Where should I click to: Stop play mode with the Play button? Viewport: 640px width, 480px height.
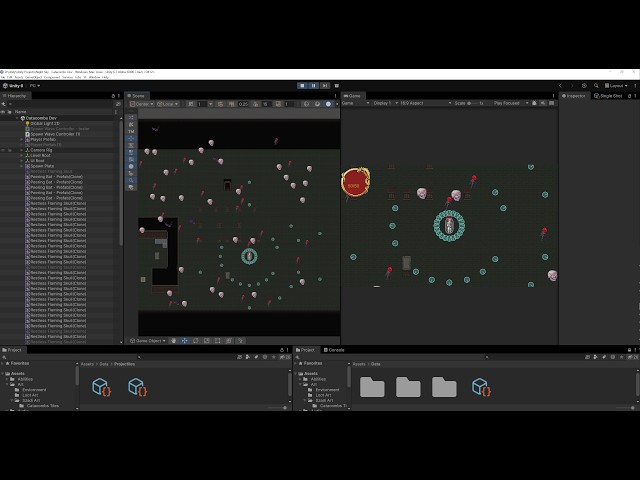(x=302, y=86)
